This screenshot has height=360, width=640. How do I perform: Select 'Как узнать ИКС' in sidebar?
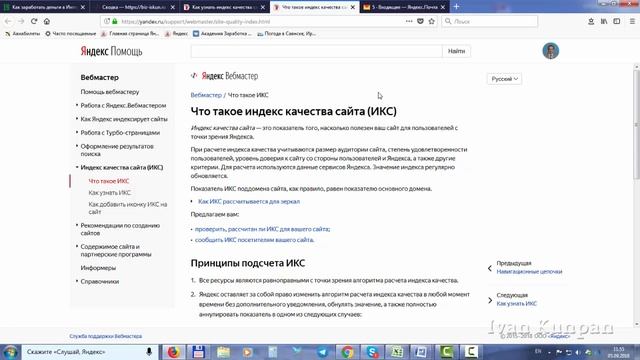[110, 193]
